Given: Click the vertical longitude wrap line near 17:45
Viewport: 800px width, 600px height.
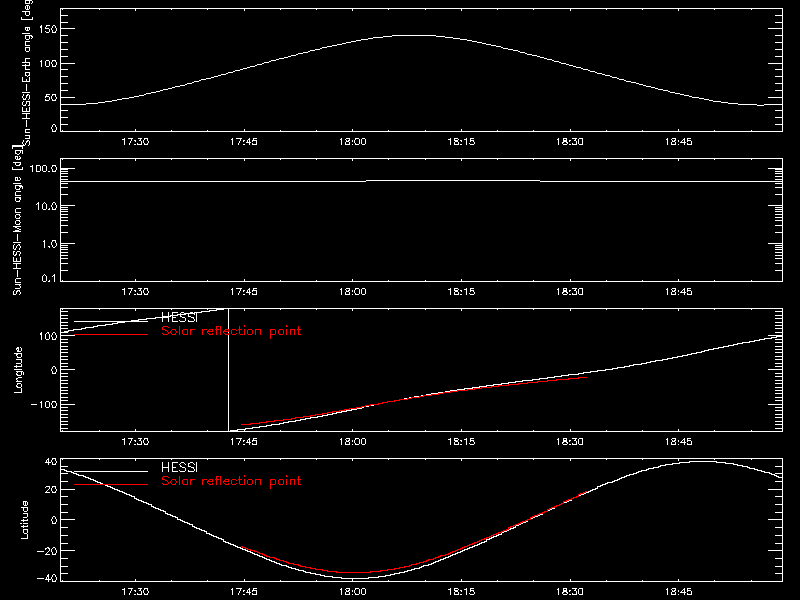Looking at the screenshot, I should pyautogui.click(x=228, y=370).
